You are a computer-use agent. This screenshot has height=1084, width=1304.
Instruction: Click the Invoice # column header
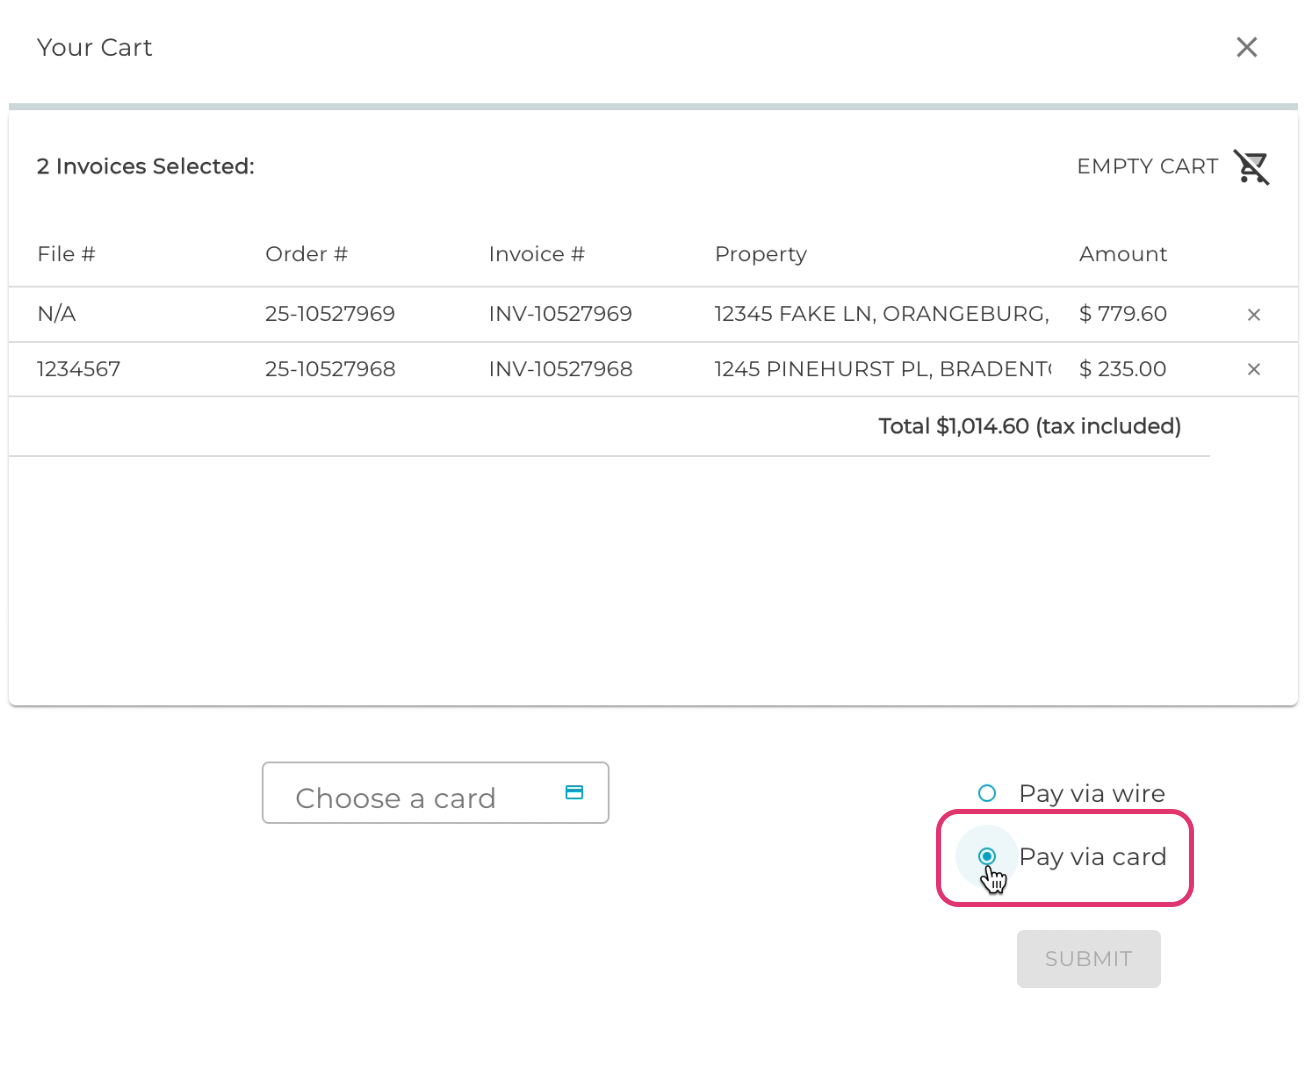(536, 254)
